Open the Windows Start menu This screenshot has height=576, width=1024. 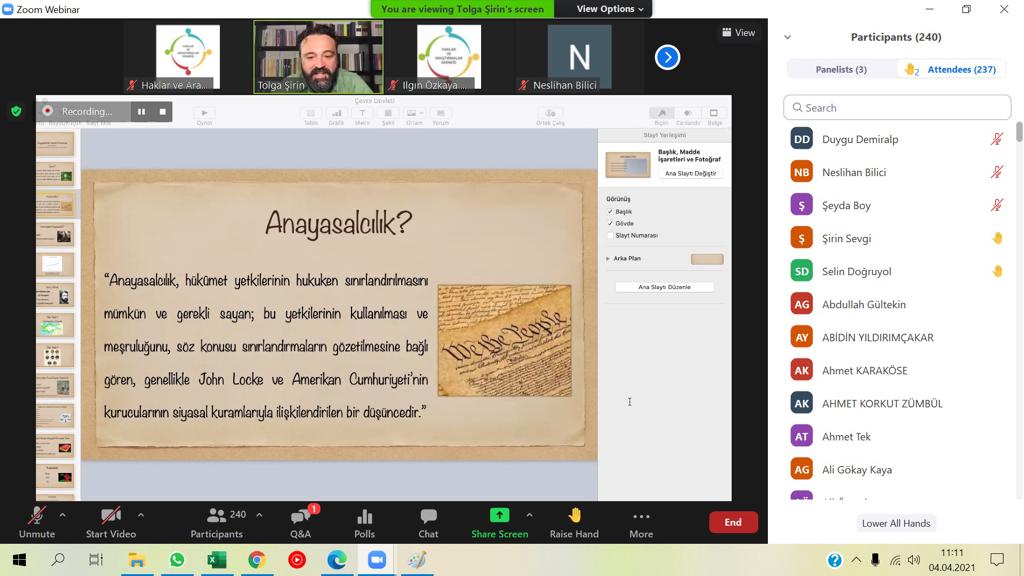19,560
